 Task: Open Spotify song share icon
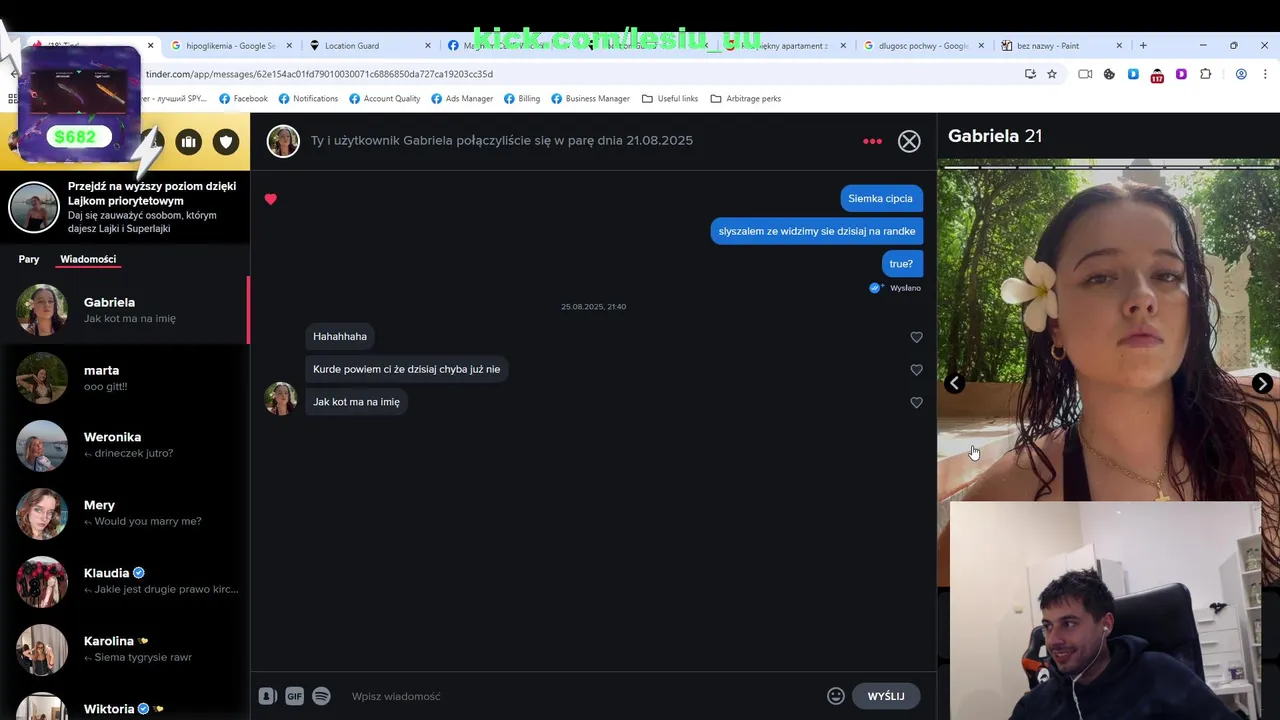(321, 696)
